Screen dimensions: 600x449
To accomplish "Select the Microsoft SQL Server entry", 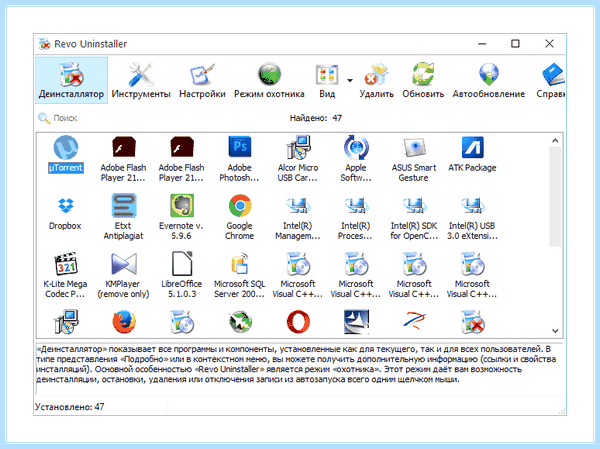I will tap(240, 276).
